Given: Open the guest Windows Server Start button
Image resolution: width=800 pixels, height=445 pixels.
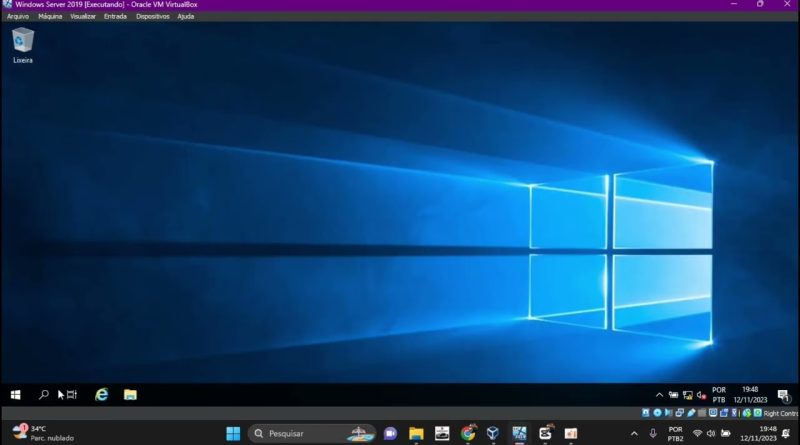Looking at the screenshot, I should [x=15, y=395].
